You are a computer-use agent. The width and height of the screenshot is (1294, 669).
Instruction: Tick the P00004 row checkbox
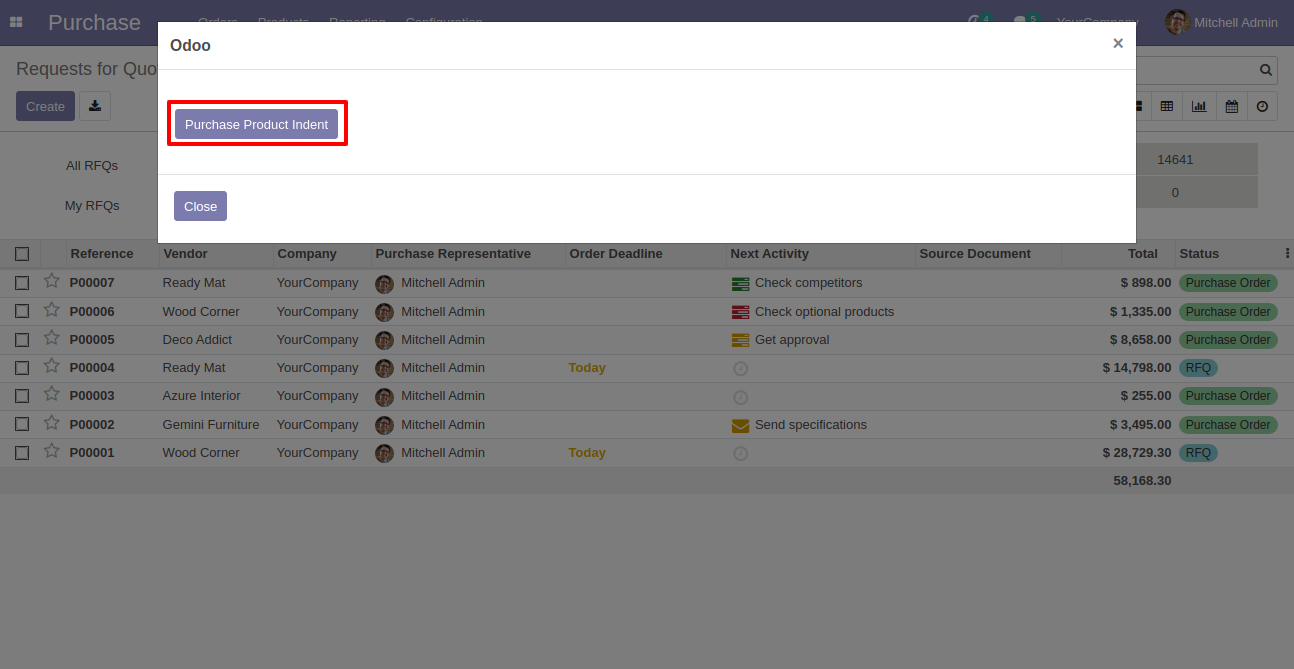pyautogui.click(x=22, y=368)
